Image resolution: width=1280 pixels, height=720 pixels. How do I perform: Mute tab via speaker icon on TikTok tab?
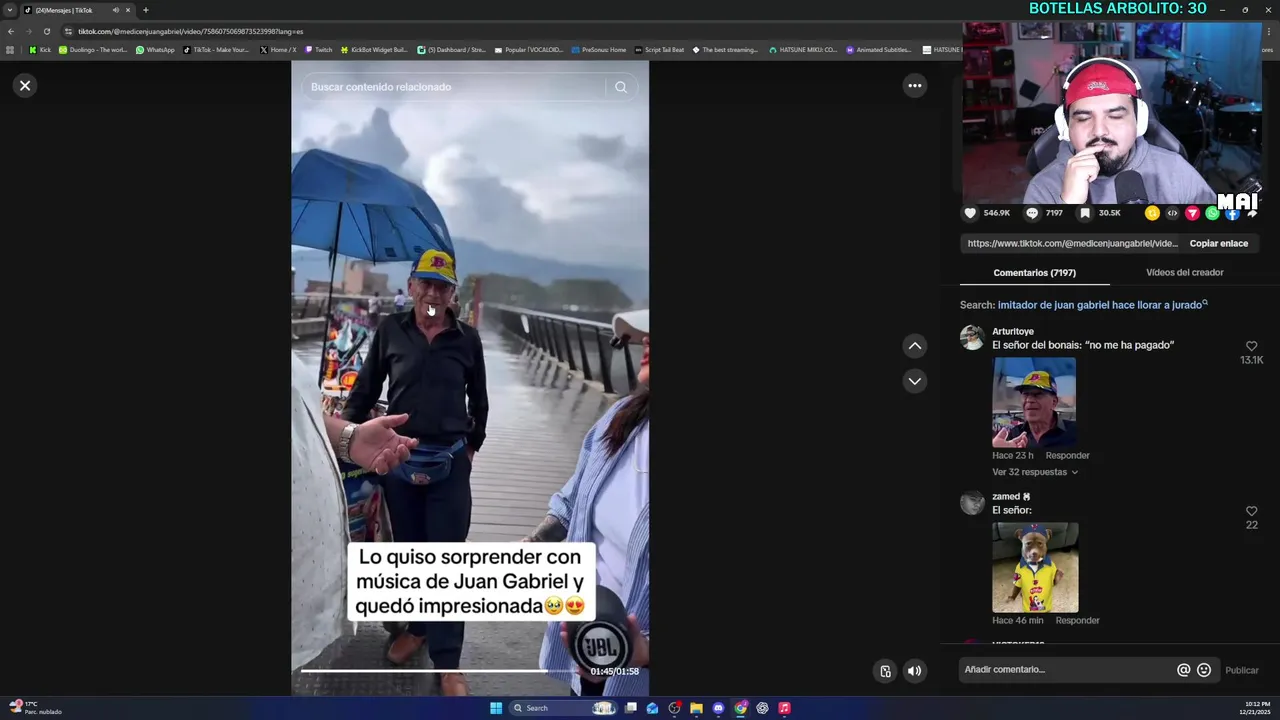pyautogui.click(x=115, y=10)
